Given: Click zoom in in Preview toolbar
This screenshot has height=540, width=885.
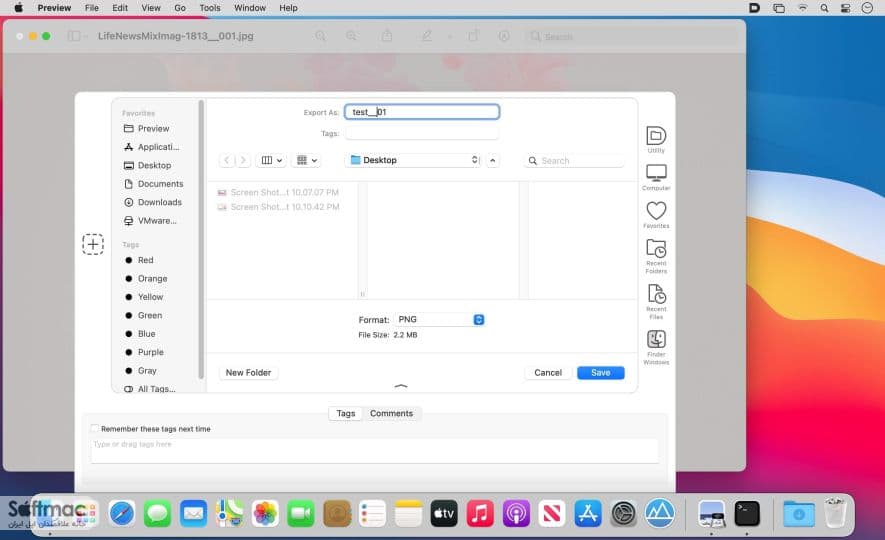Looking at the screenshot, I should [x=351, y=36].
